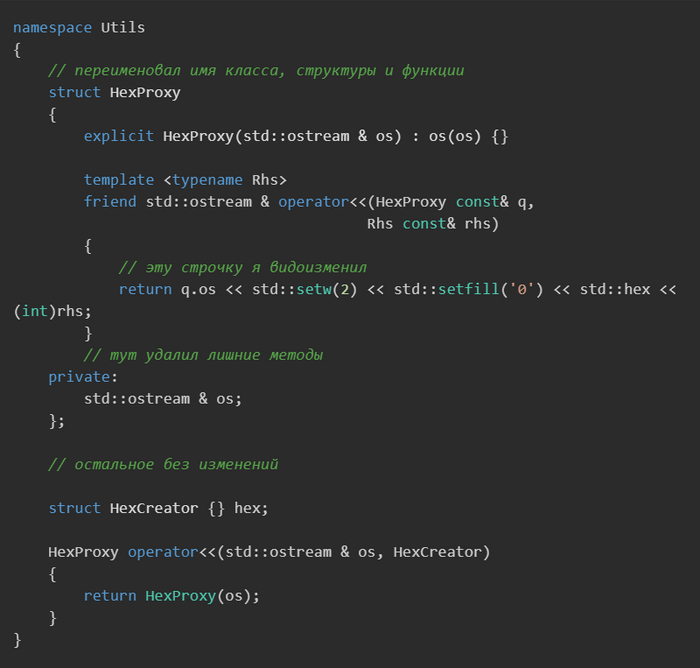
Task: Click the 'private:' access specifier
Action: (83, 377)
